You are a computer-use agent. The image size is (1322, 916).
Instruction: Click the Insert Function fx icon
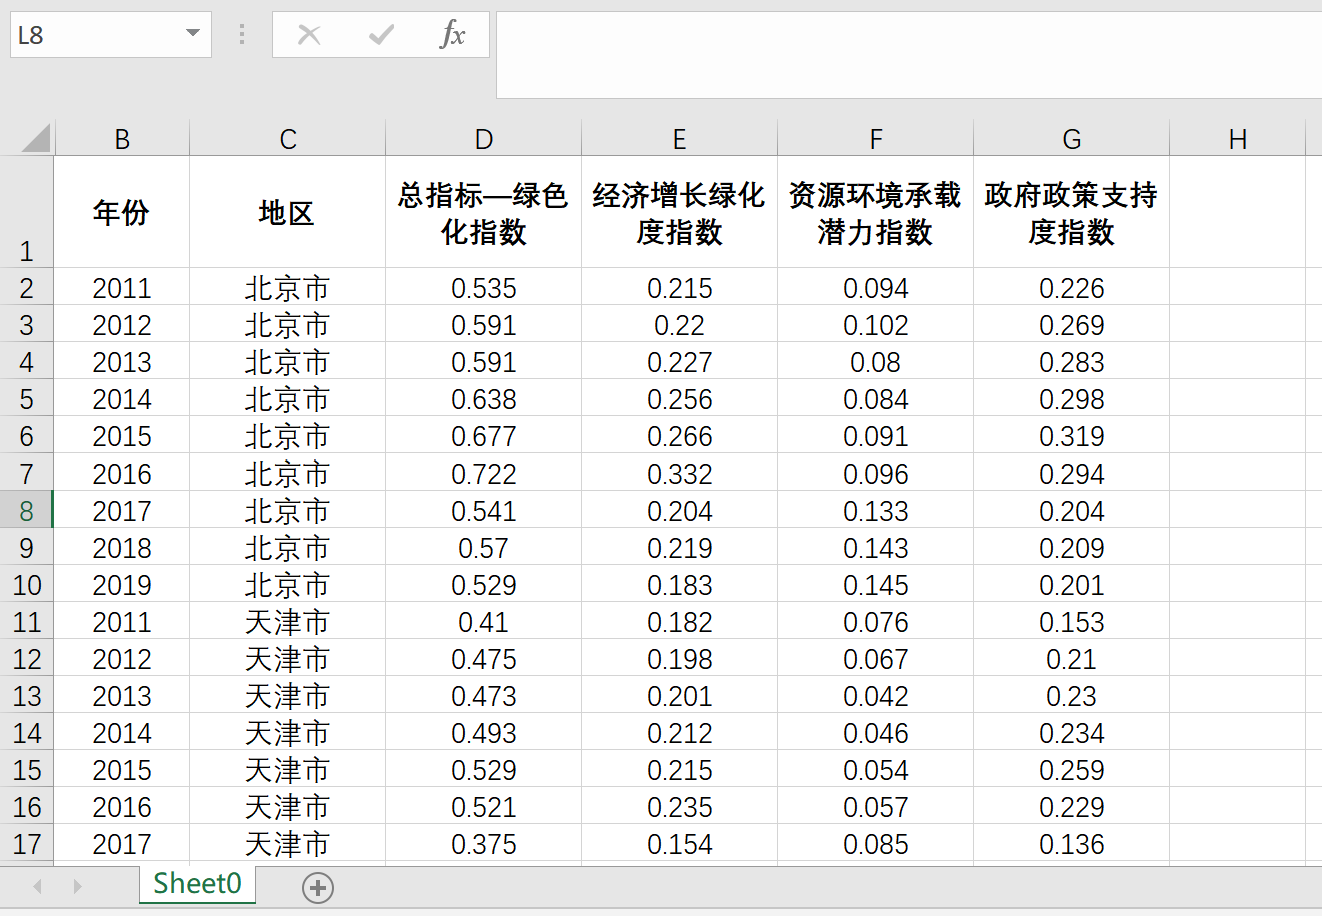click(452, 35)
